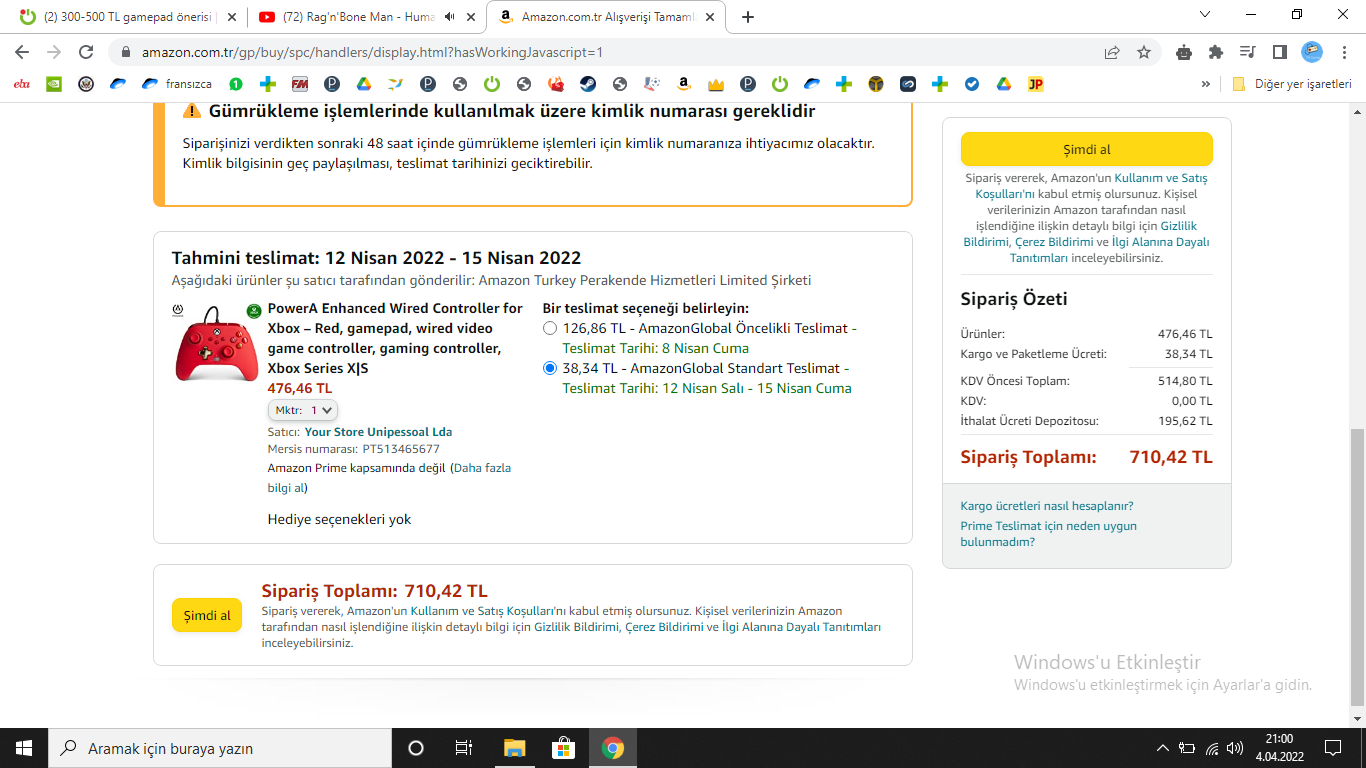Open File Explorer from the taskbar
Image resolution: width=1366 pixels, height=768 pixels.
click(514, 748)
